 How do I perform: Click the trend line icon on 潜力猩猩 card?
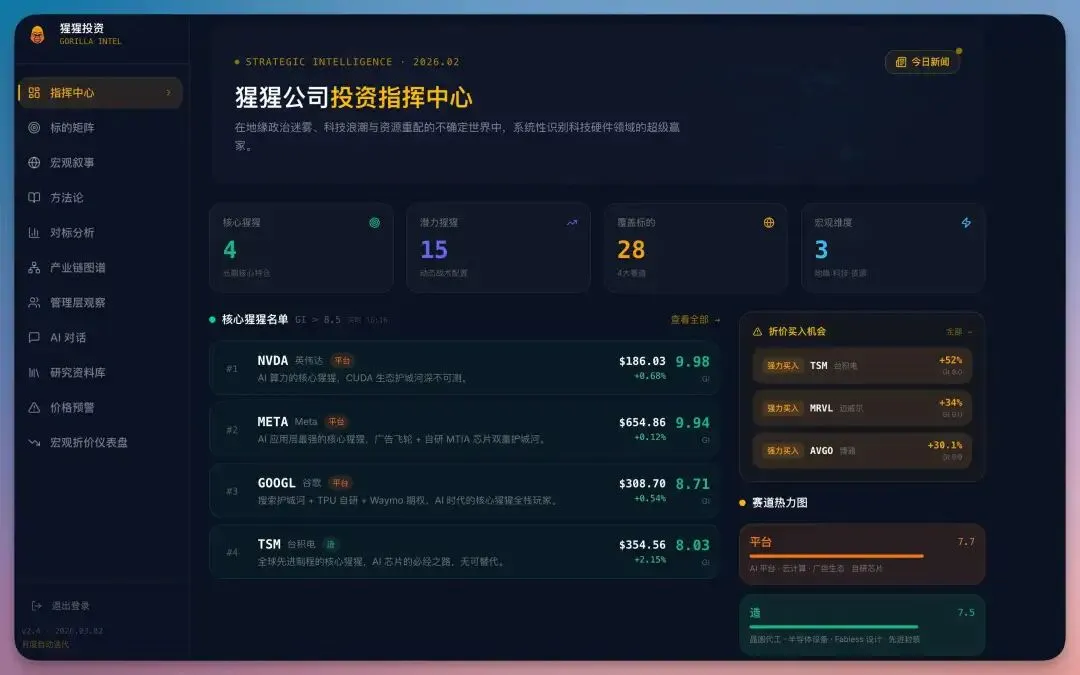572,222
